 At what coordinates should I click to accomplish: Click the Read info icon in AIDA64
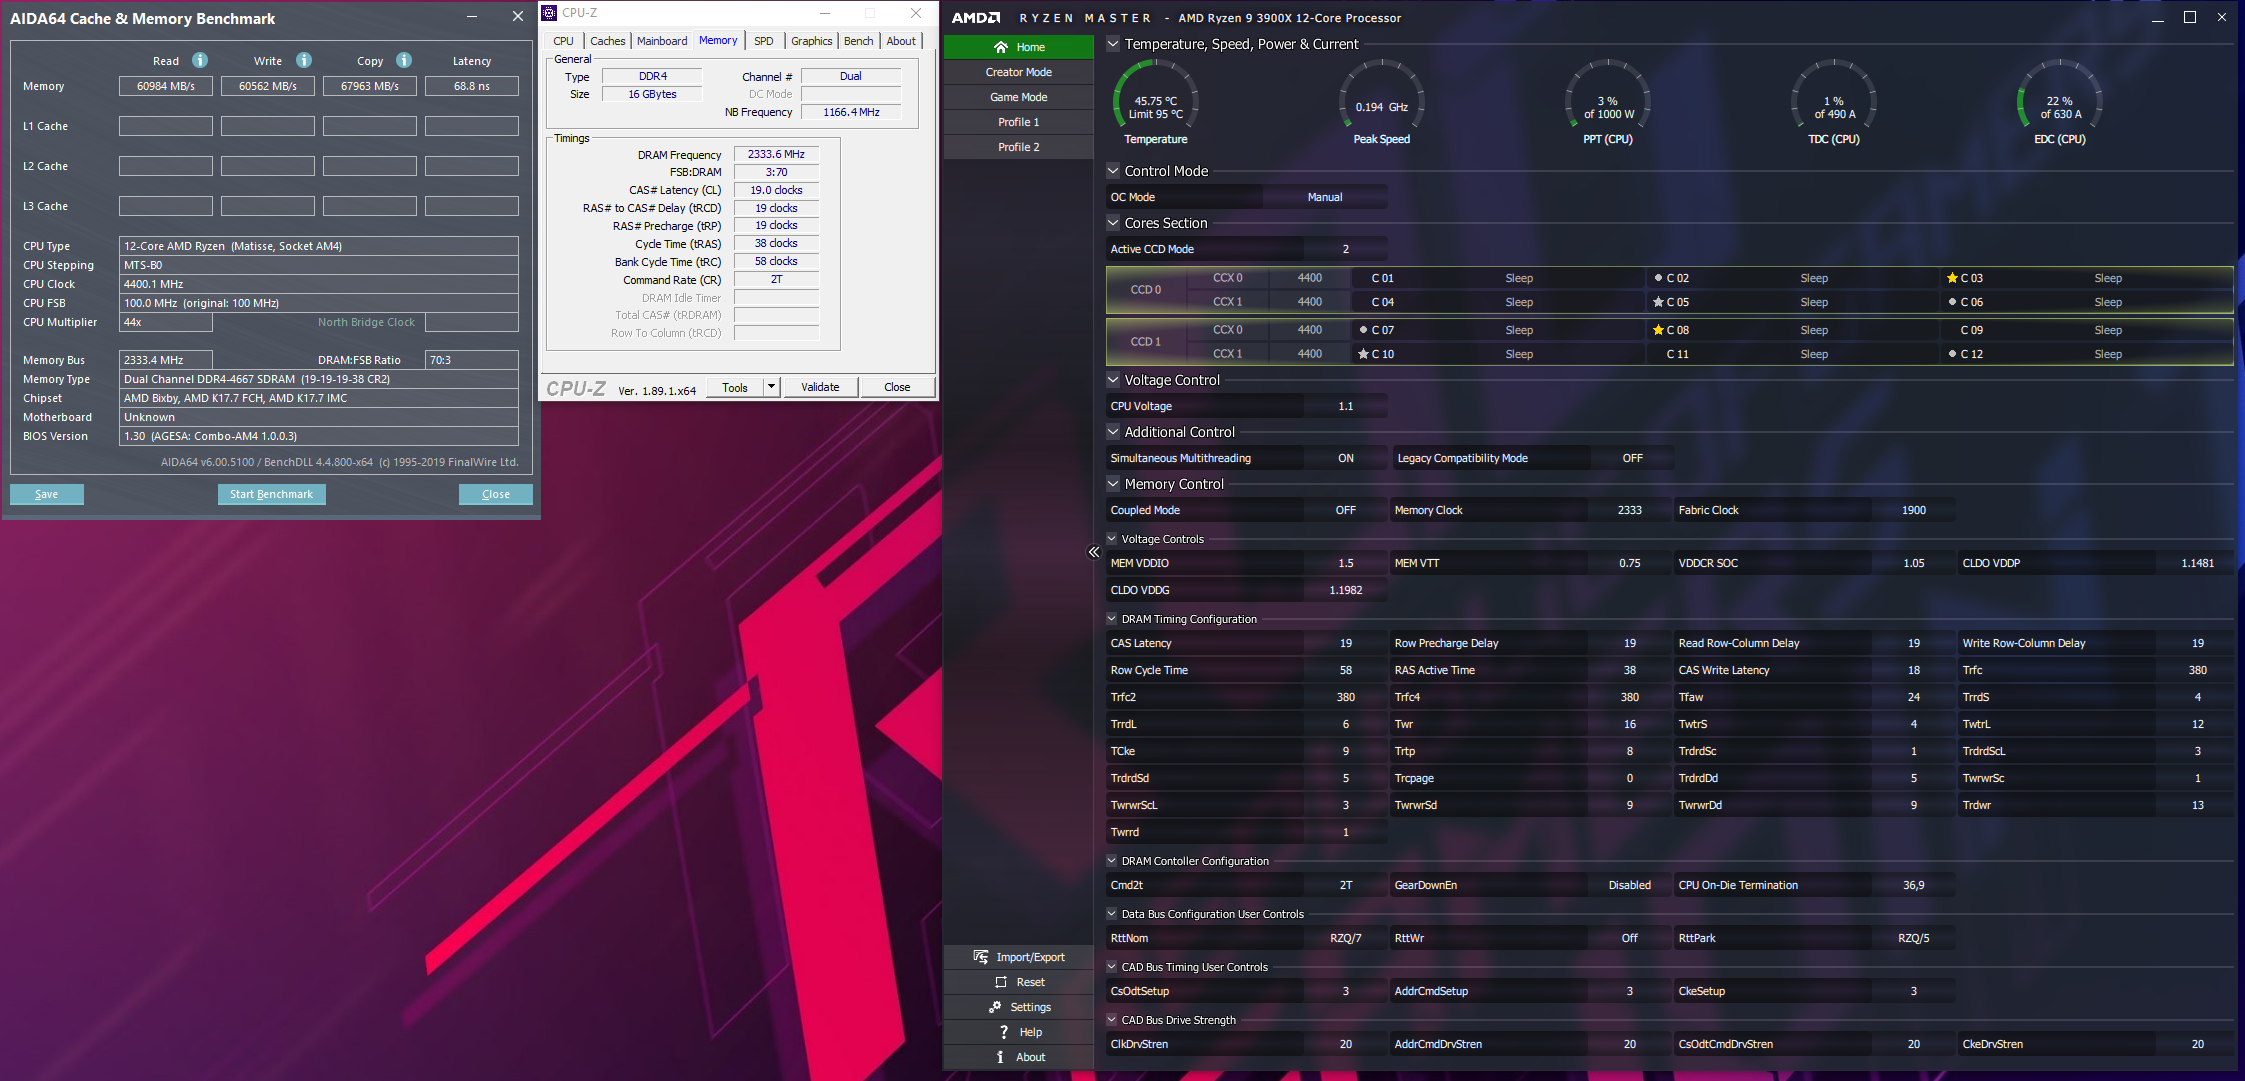[x=200, y=60]
